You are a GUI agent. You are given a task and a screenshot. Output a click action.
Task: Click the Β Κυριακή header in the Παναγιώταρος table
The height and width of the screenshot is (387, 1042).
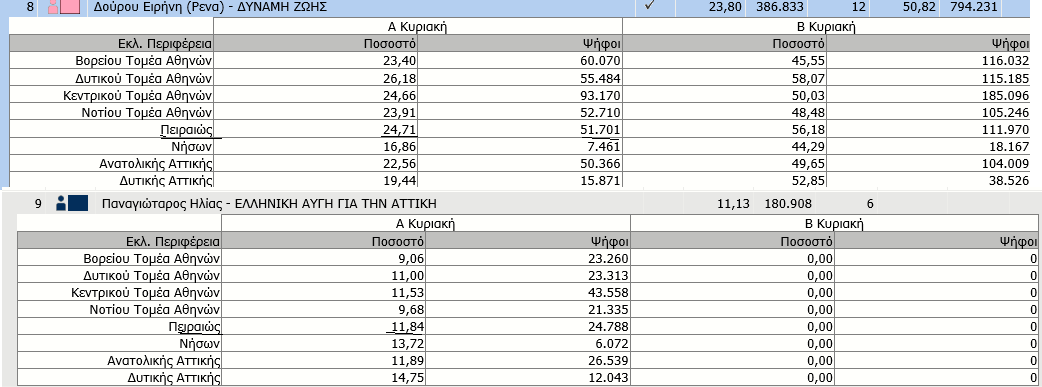(835, 223)
